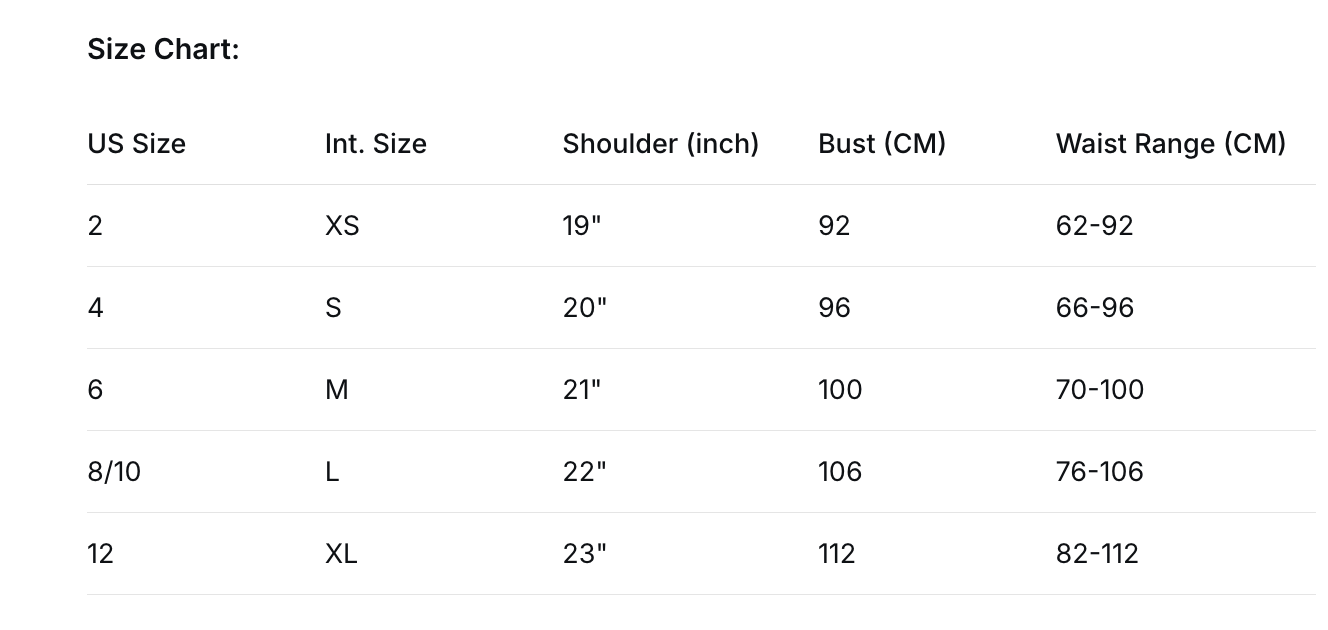The width and height of the screenshot is (1328, 630).
Task: Click the 23" shoulder measurement
Action: pyautogui.click(x=584, y=554)
